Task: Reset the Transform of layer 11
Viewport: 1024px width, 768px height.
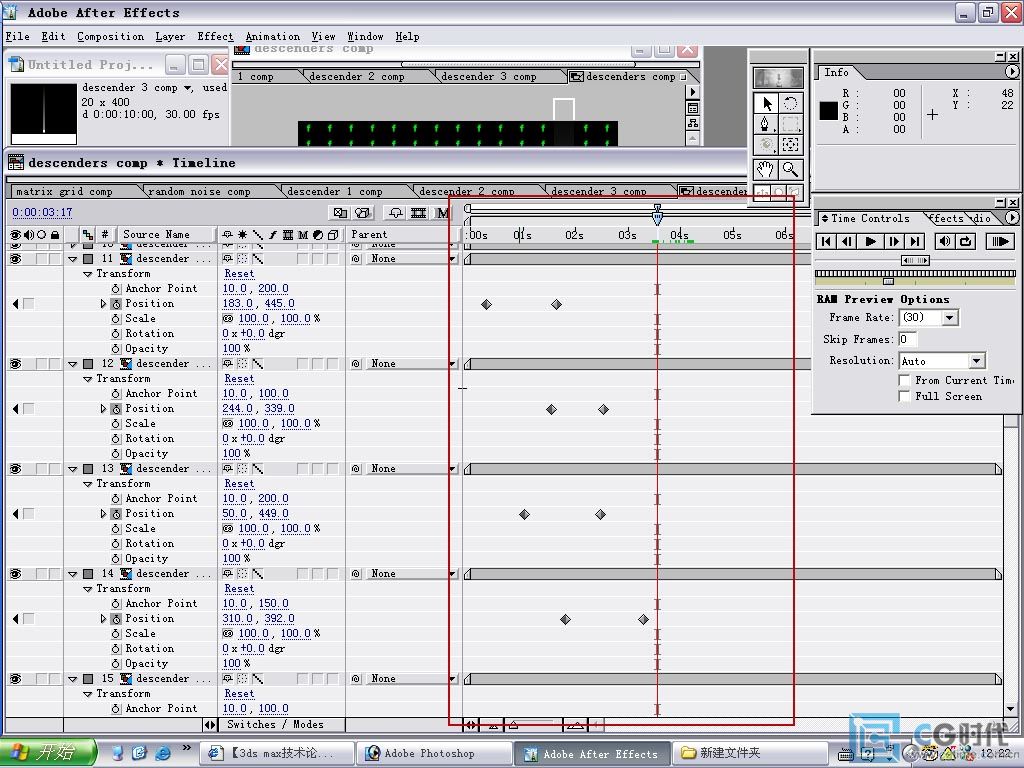Action: [239, 274]
